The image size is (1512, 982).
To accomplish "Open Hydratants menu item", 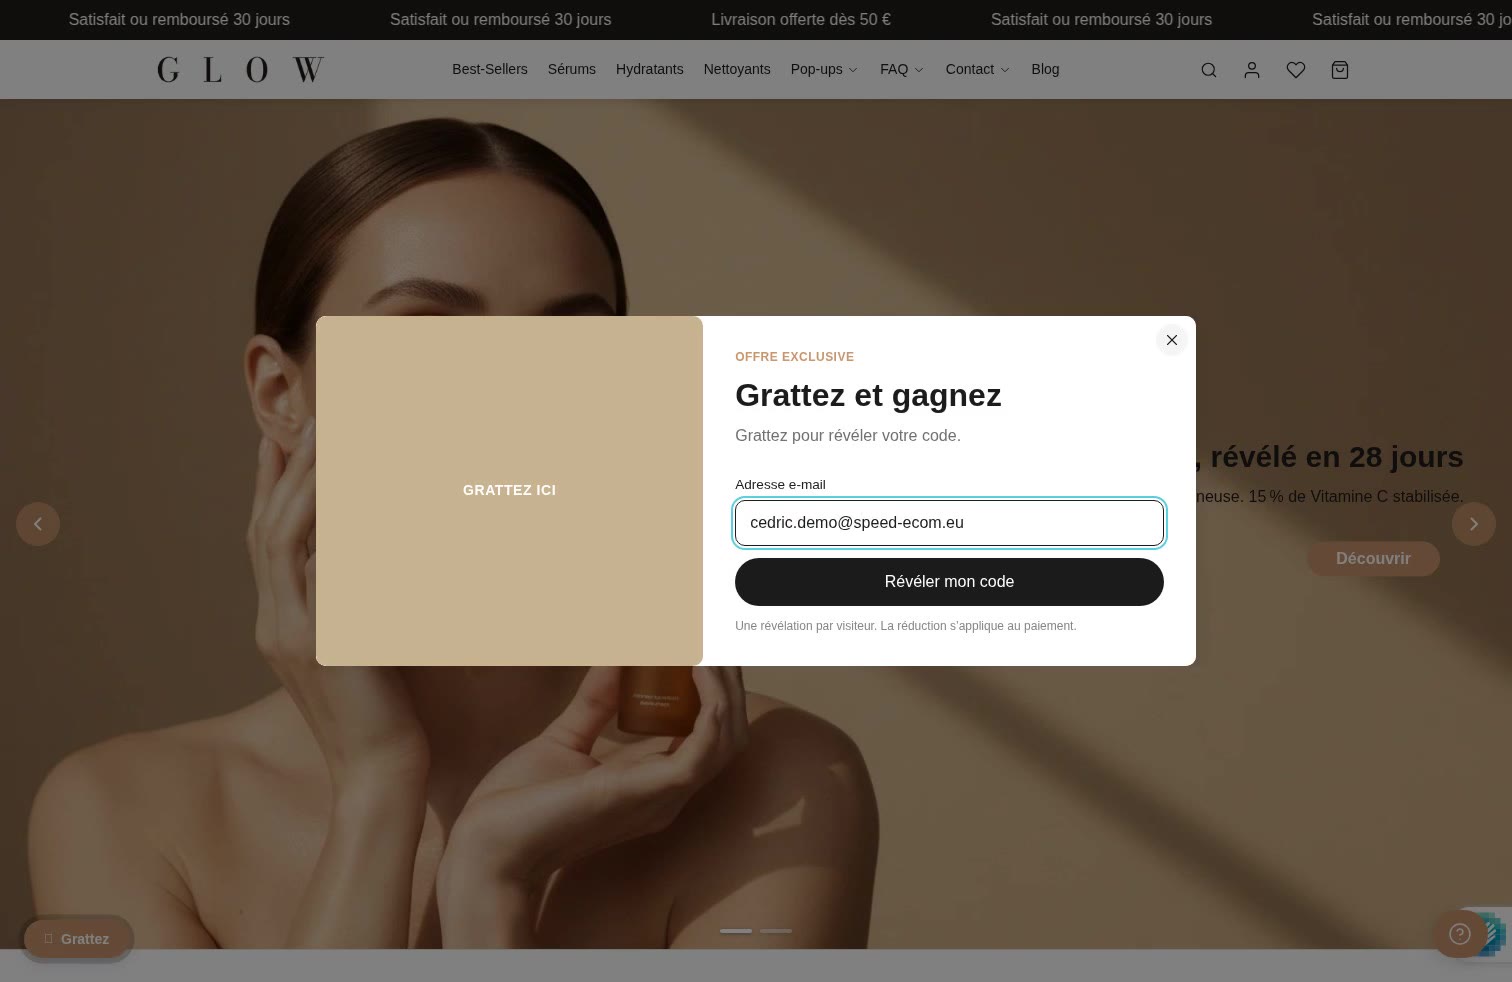I will pos(649,69).
